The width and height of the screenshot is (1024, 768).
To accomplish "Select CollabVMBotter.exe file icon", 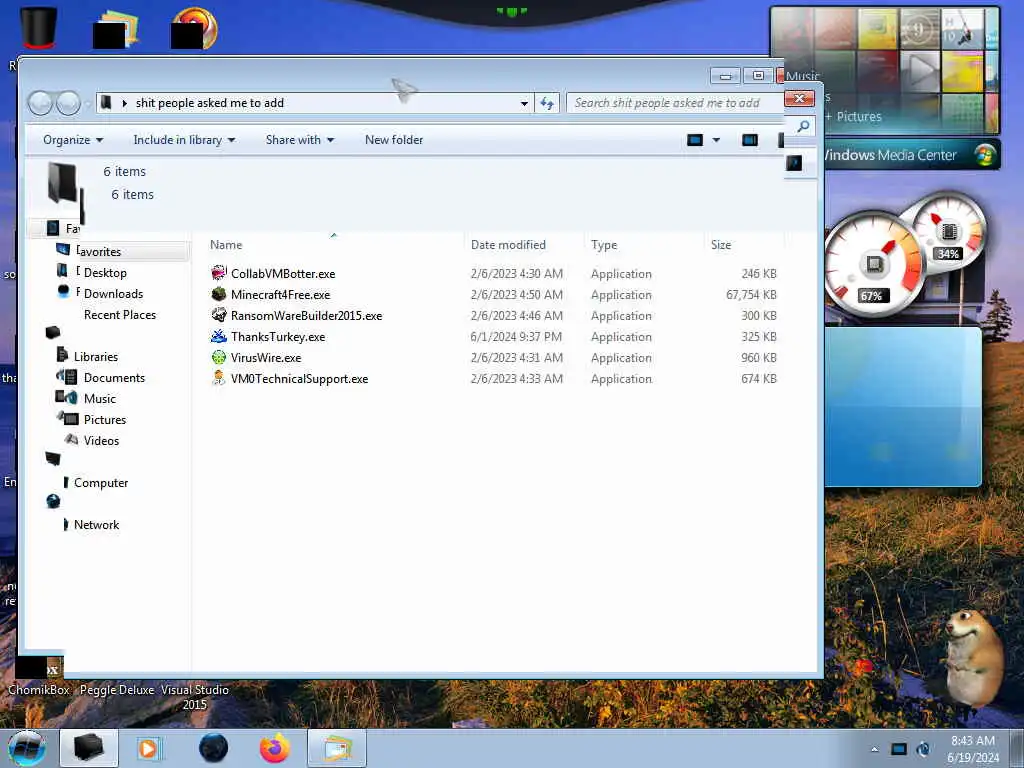I will point(219,273).
